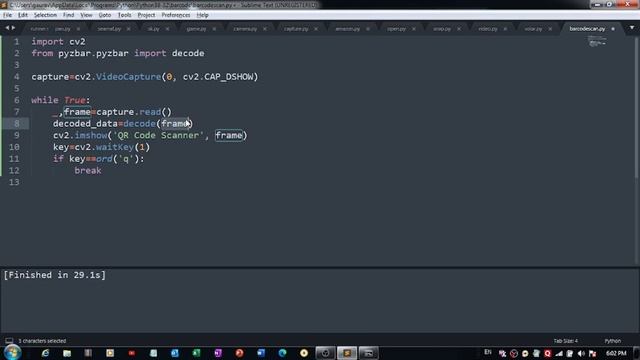
Task: Open PowerPoint from the taskbar
Action: tap(240, 353)
